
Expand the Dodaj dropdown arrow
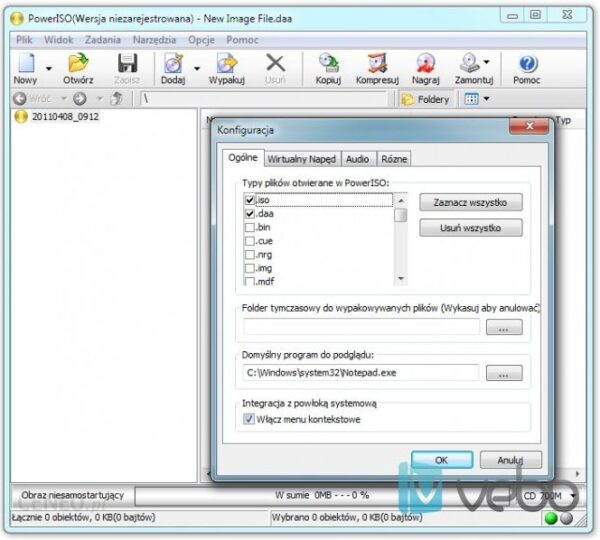pos(197,69)
